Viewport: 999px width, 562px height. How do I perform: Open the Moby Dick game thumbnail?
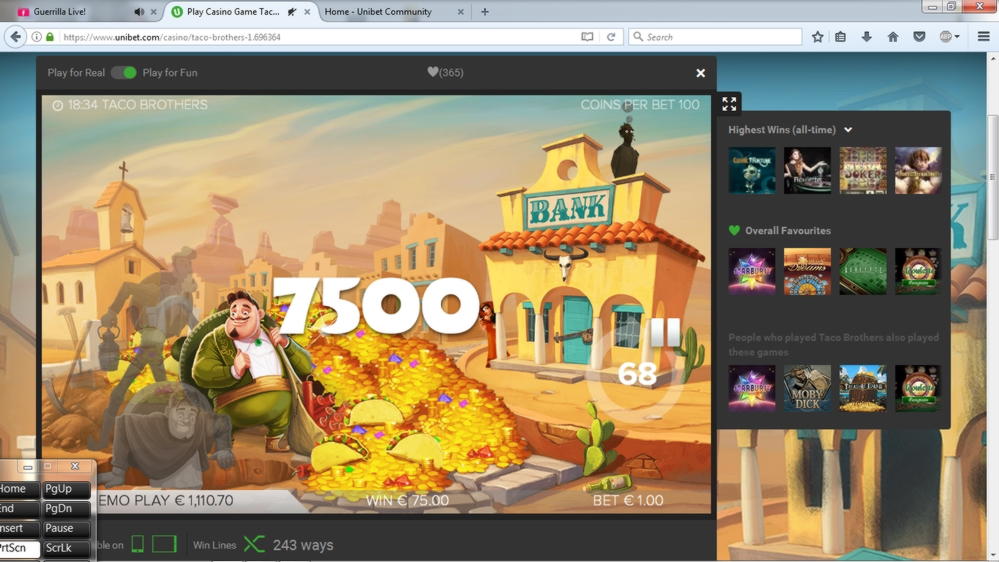point(807,388)
